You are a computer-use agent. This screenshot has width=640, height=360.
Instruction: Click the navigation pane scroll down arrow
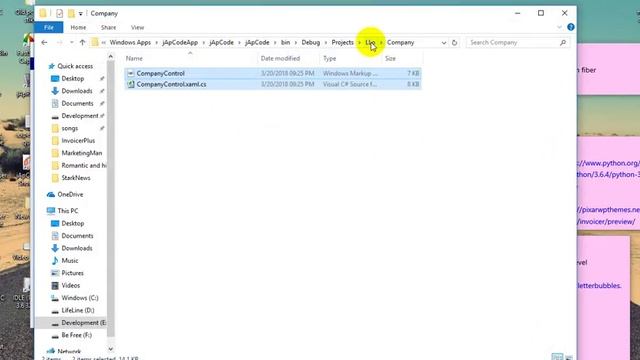click(x=111, y=349)
